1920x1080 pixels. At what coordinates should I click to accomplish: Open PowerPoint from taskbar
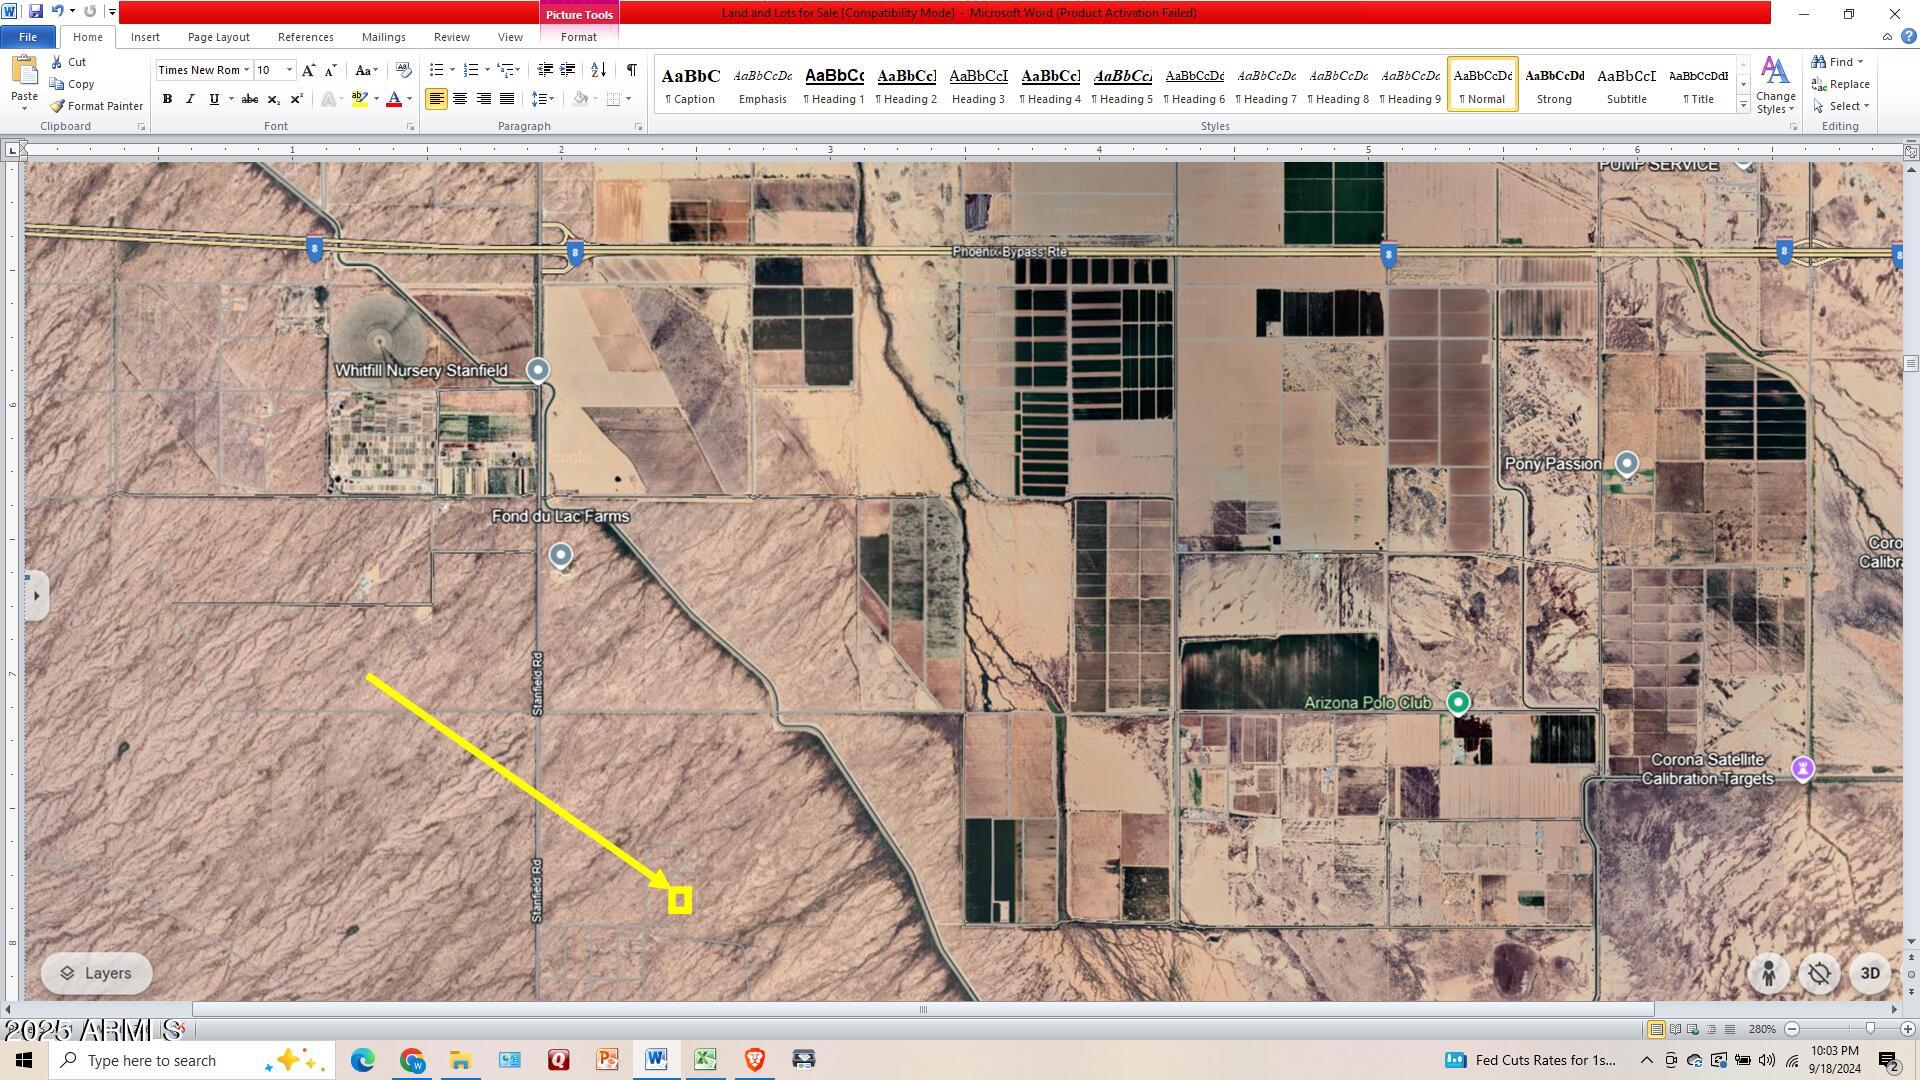pyautogui.click(x=607, y=1060)
